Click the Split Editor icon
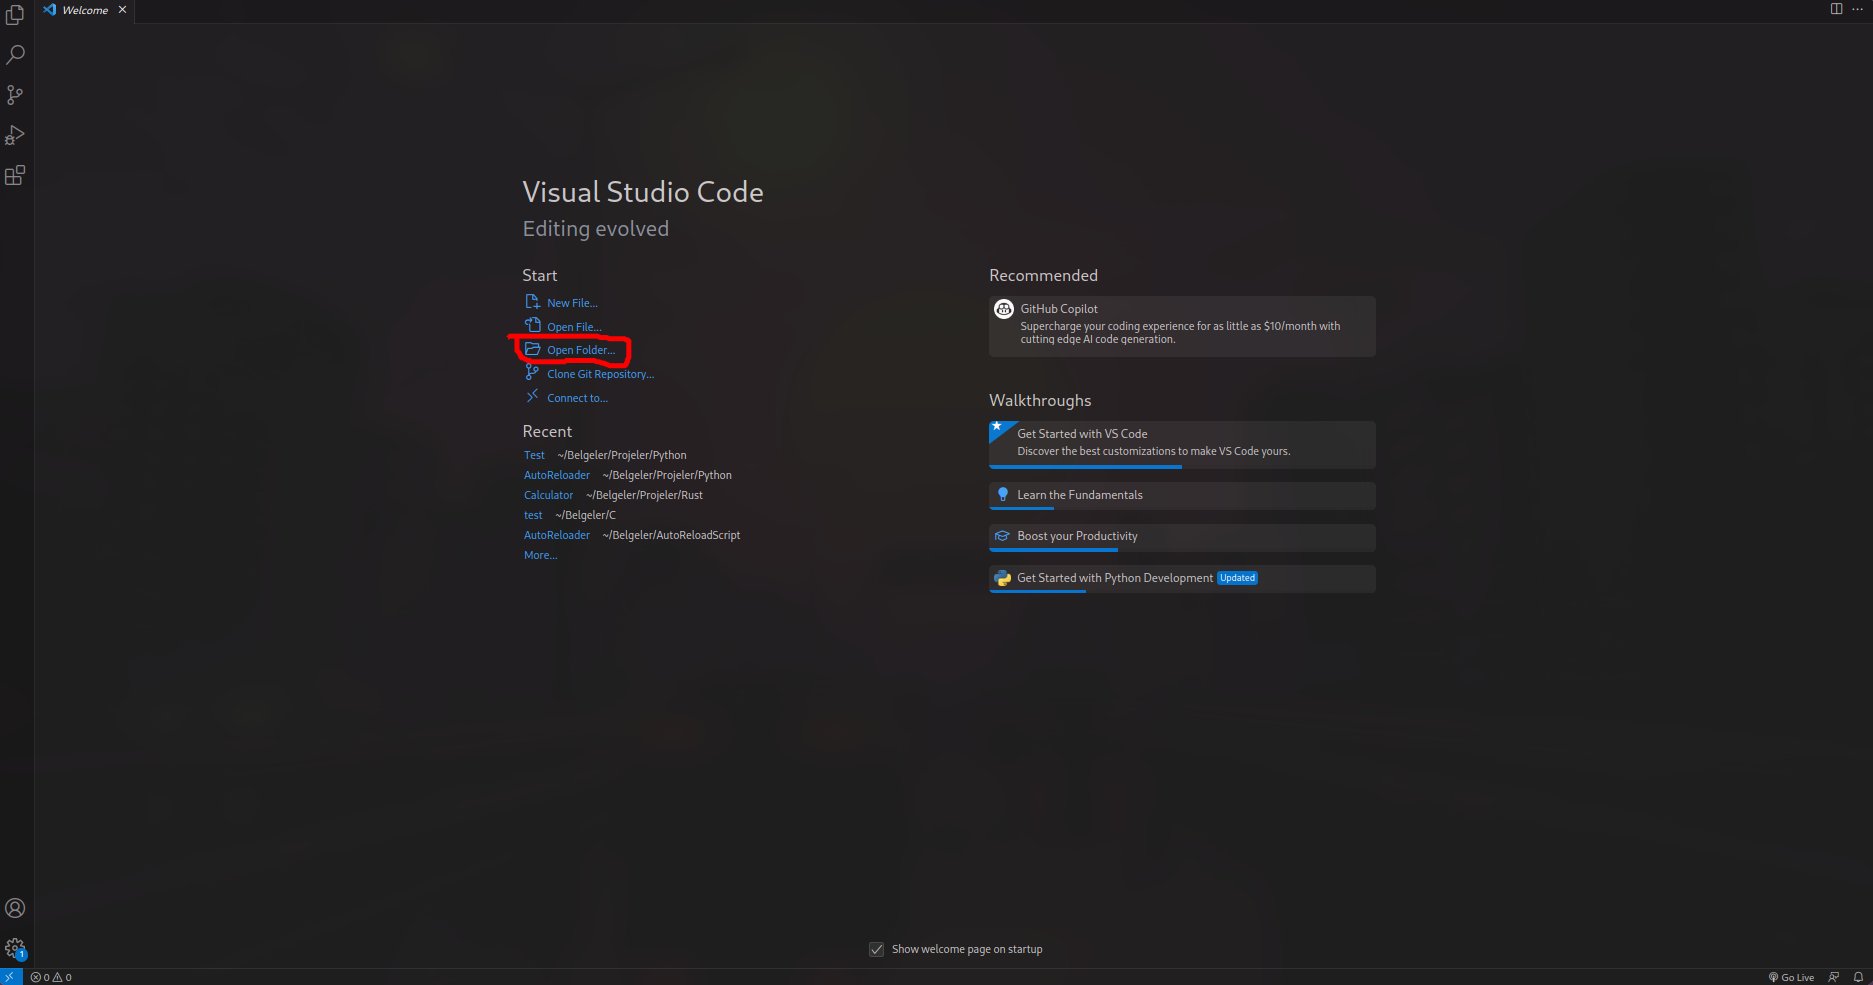The image size is (1873, 985). pos(1836,9)
